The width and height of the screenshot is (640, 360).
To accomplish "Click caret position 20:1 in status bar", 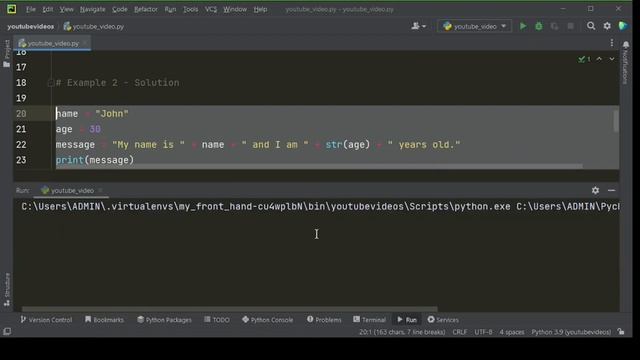I will (x=402, y=332).
